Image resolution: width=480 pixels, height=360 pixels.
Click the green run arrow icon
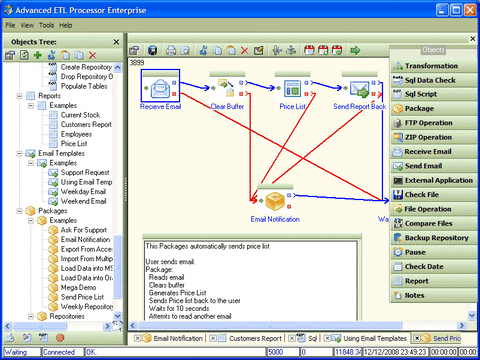[355, 50]
